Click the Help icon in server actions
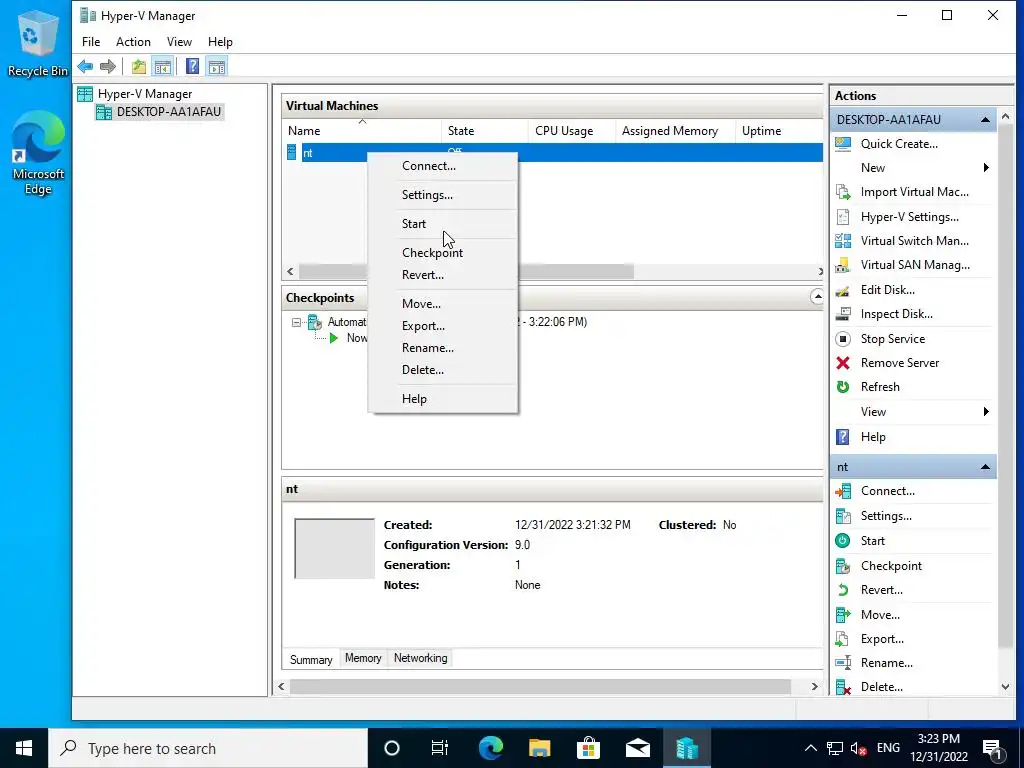The image size is (1024, 768). 843,437
